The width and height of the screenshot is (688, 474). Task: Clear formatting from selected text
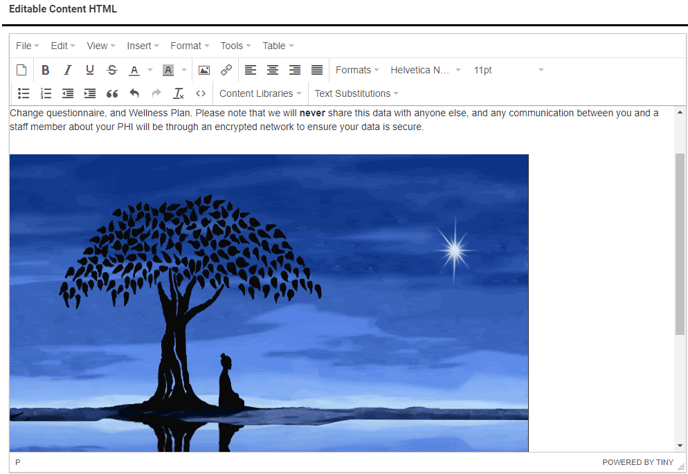pos(178,94)
